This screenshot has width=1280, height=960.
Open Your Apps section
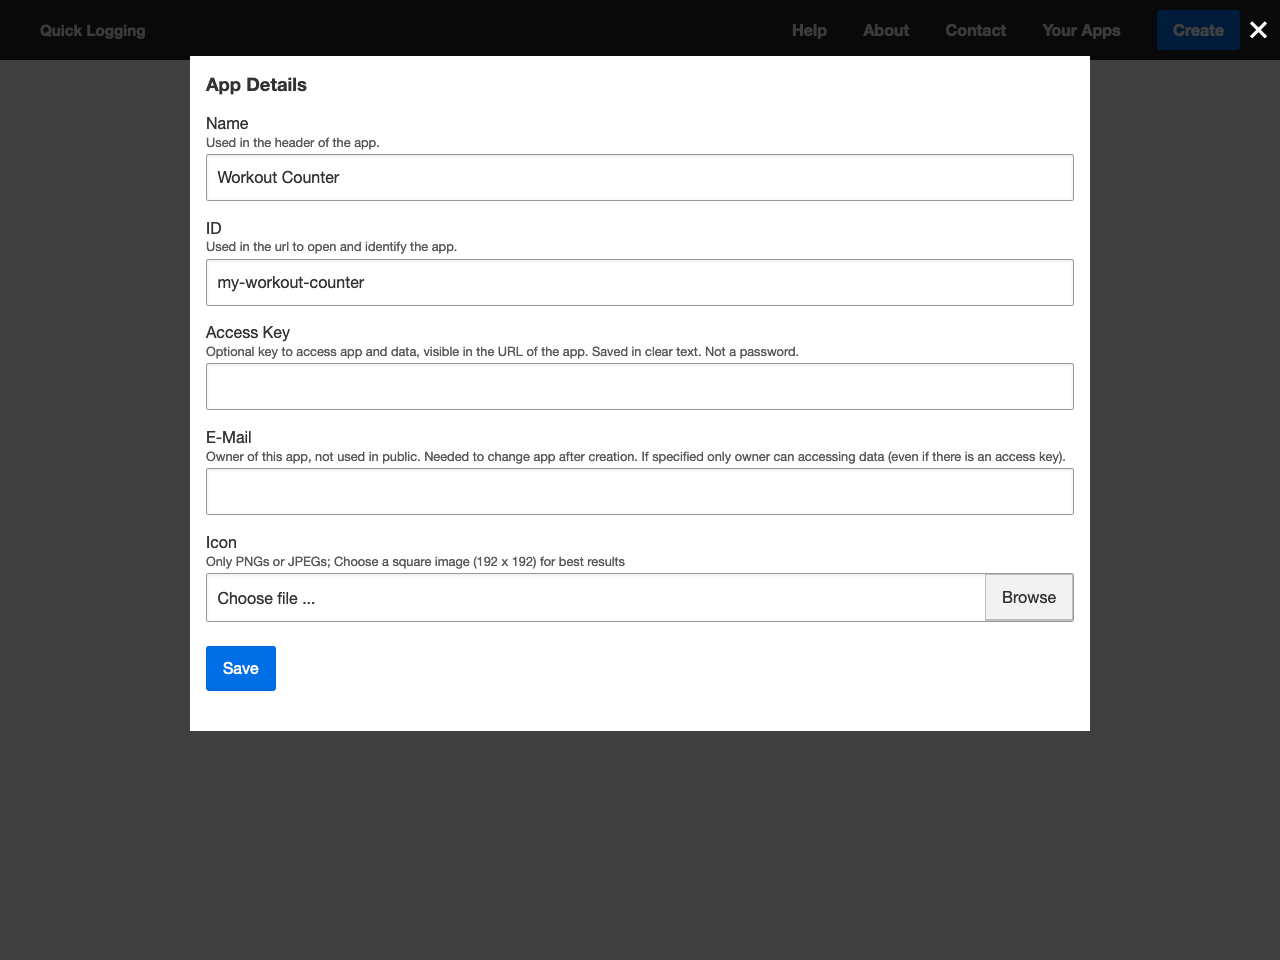coord(1081,30)
